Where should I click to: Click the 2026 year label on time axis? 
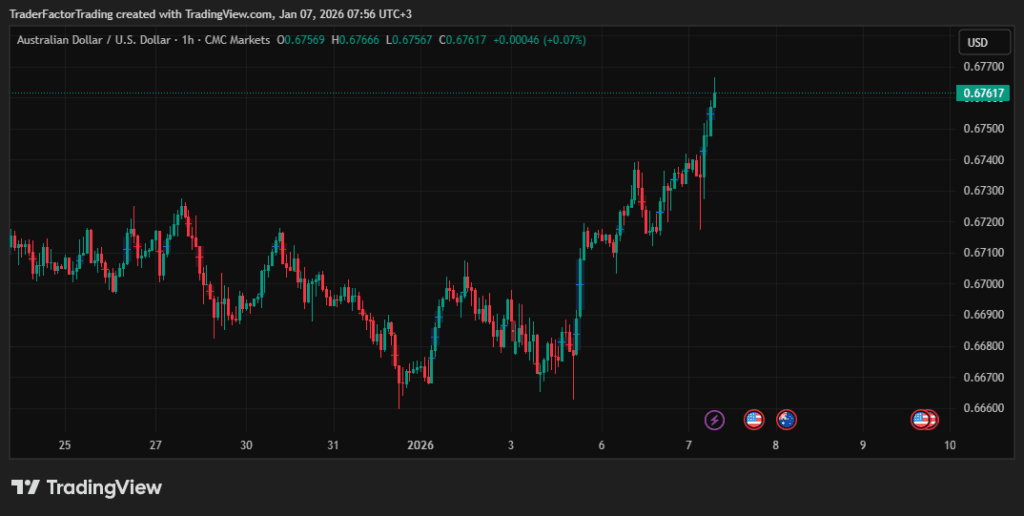pyautogui.click(x=421, y=445)
